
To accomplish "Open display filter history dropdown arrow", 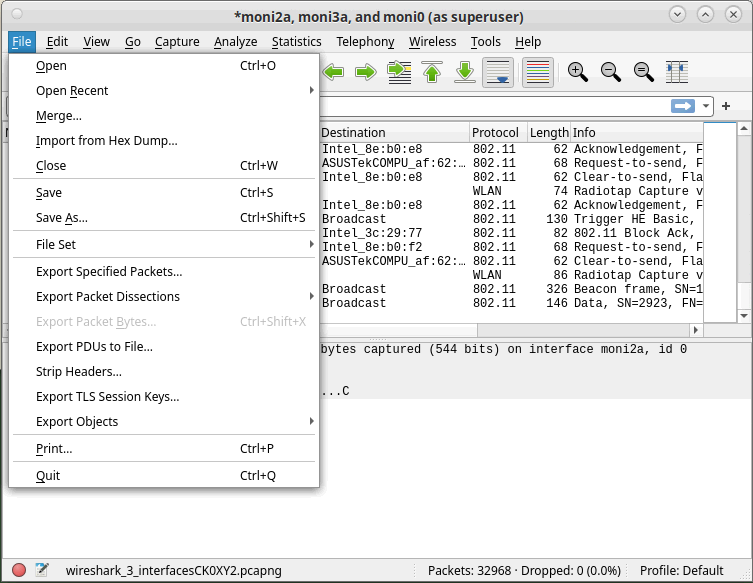I will tap(705, 106).
